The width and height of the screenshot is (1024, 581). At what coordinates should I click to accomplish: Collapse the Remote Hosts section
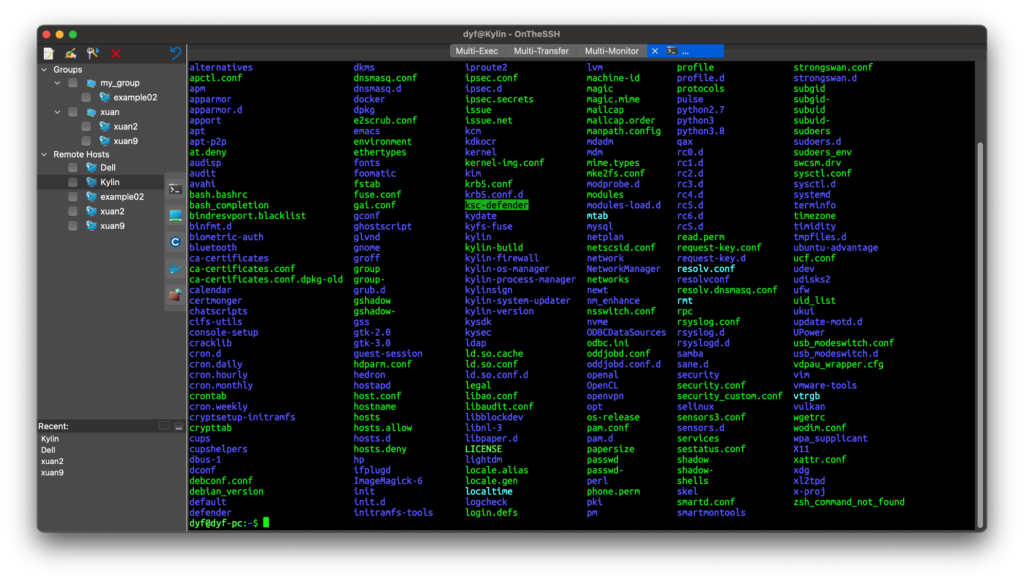[x=44, y=155]
